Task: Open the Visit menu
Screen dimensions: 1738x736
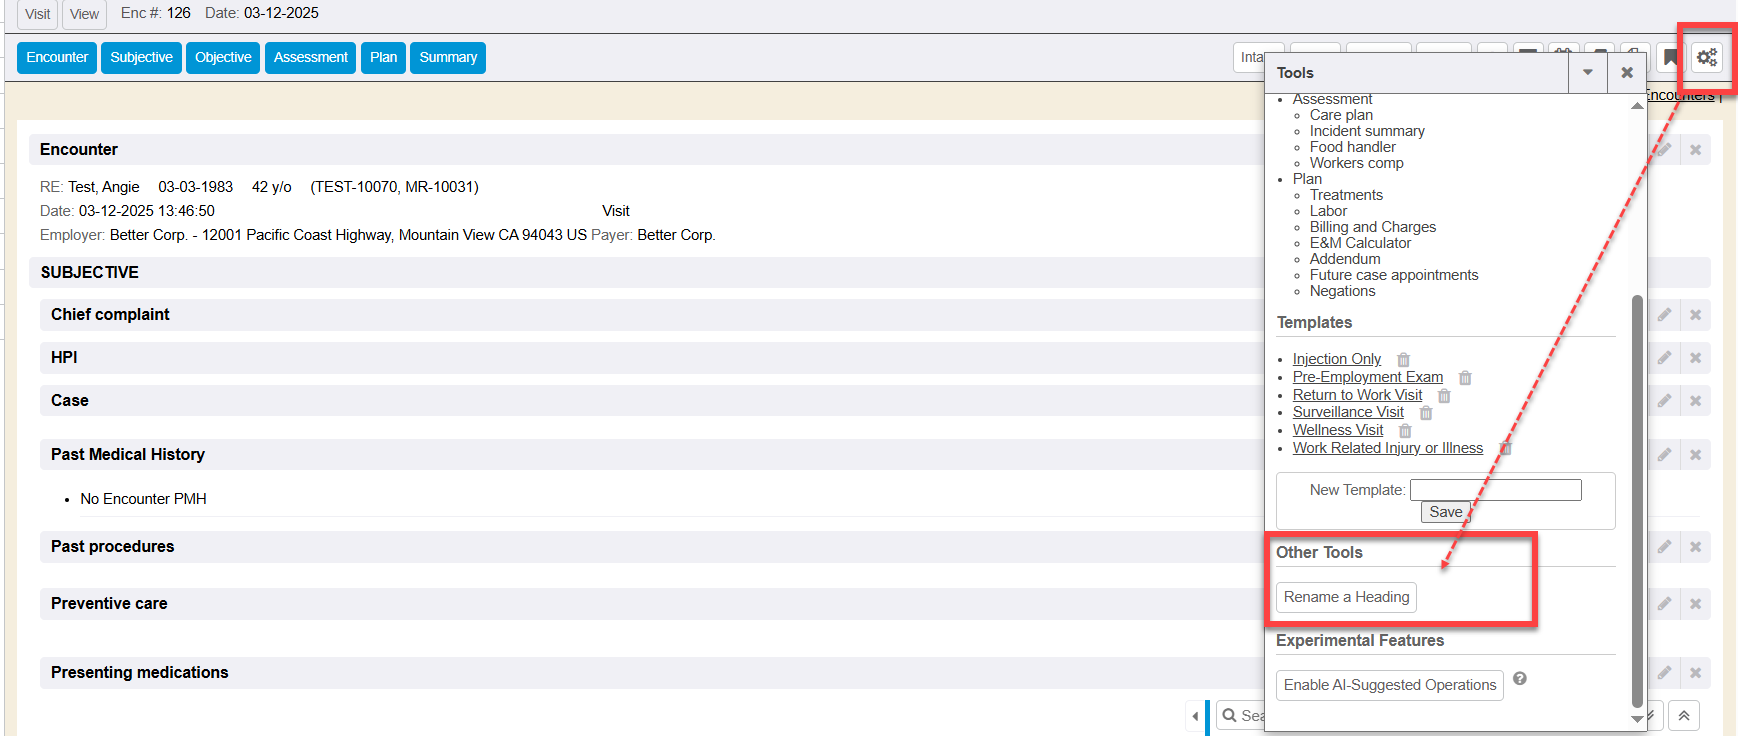Action: [38, 14]
